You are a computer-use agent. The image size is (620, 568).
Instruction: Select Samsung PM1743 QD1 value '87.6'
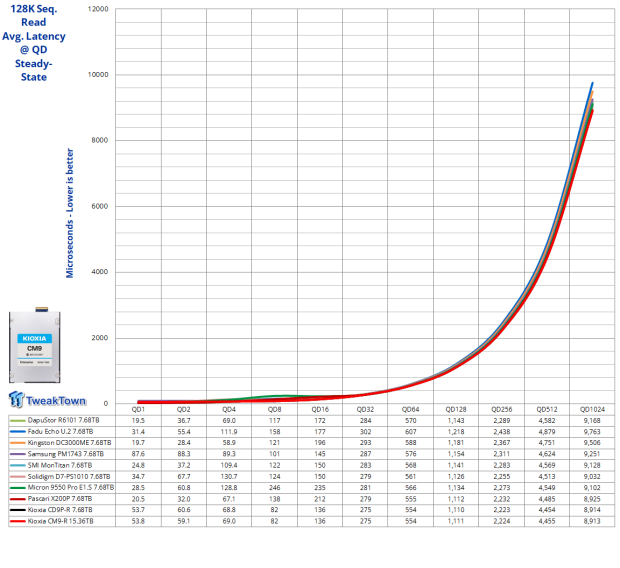[x=138, y=454]
